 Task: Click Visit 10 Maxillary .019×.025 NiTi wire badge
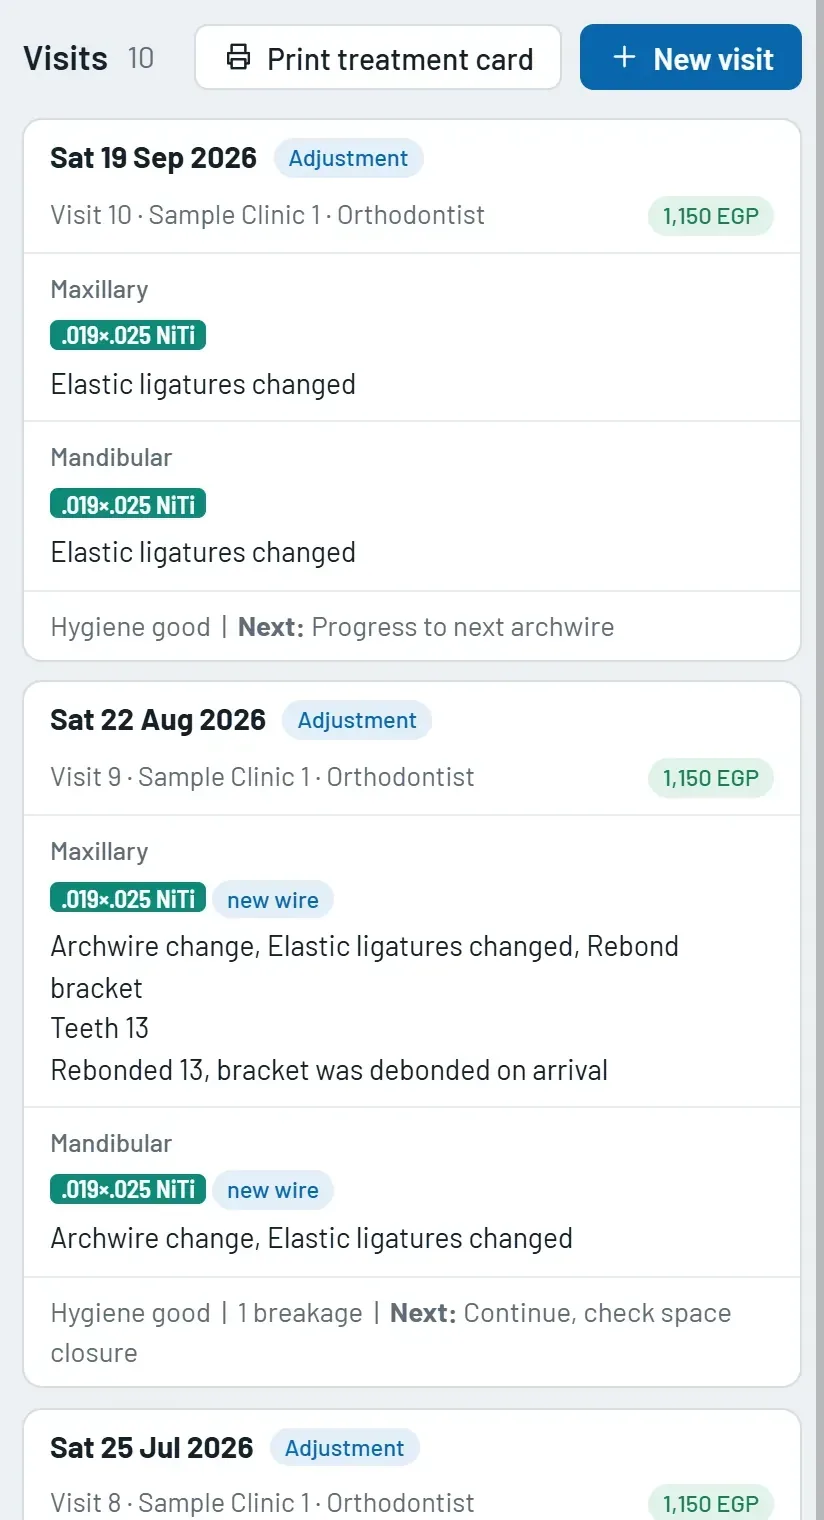(x=128, y=336)
